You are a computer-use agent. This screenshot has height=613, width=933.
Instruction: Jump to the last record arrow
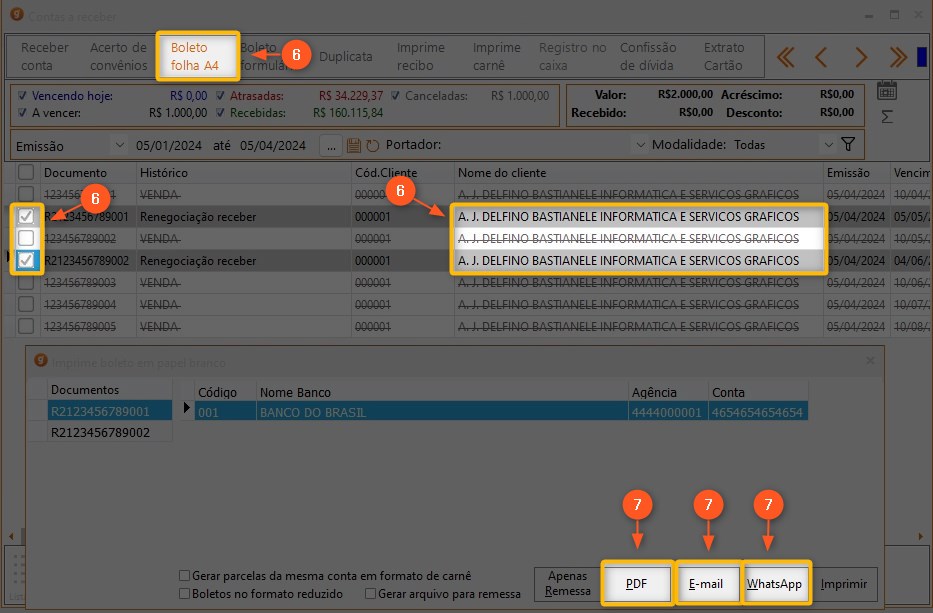pos(897,57)
